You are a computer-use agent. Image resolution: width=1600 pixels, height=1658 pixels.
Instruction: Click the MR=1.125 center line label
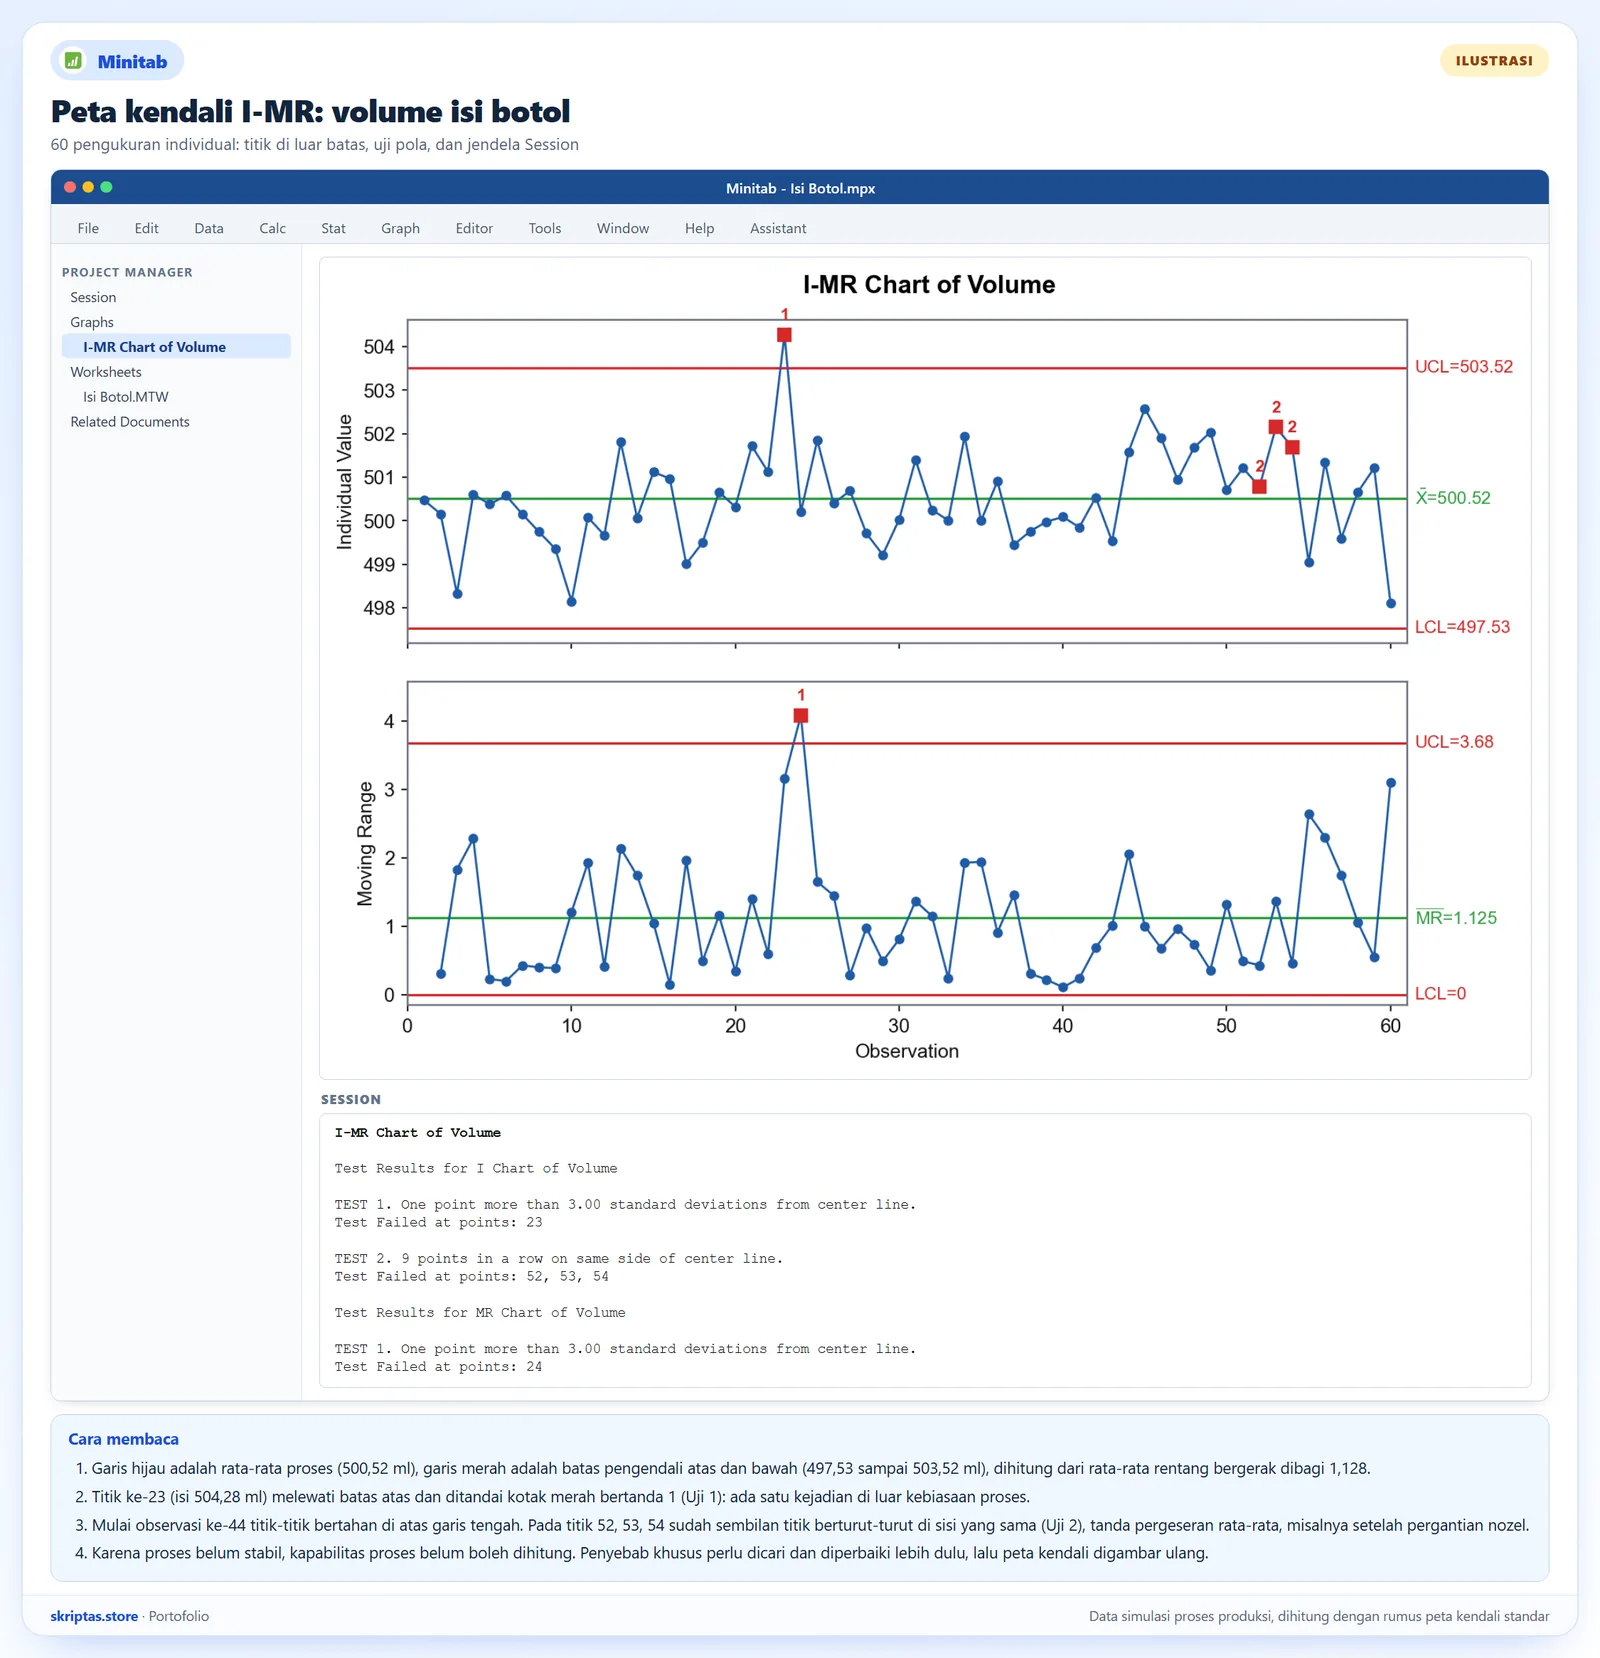coord(1456,918)
